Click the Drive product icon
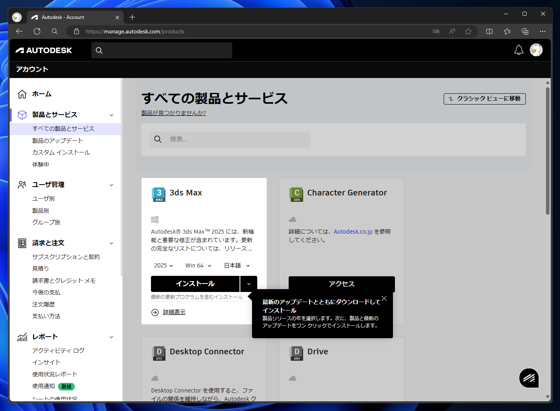560x411 pixels. pos(296,353)
